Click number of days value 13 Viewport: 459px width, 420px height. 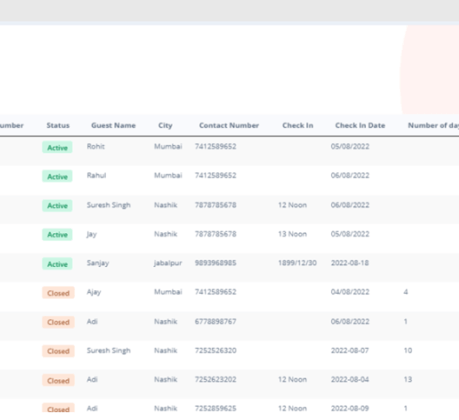pyautogui.click(x=408, y=379)
